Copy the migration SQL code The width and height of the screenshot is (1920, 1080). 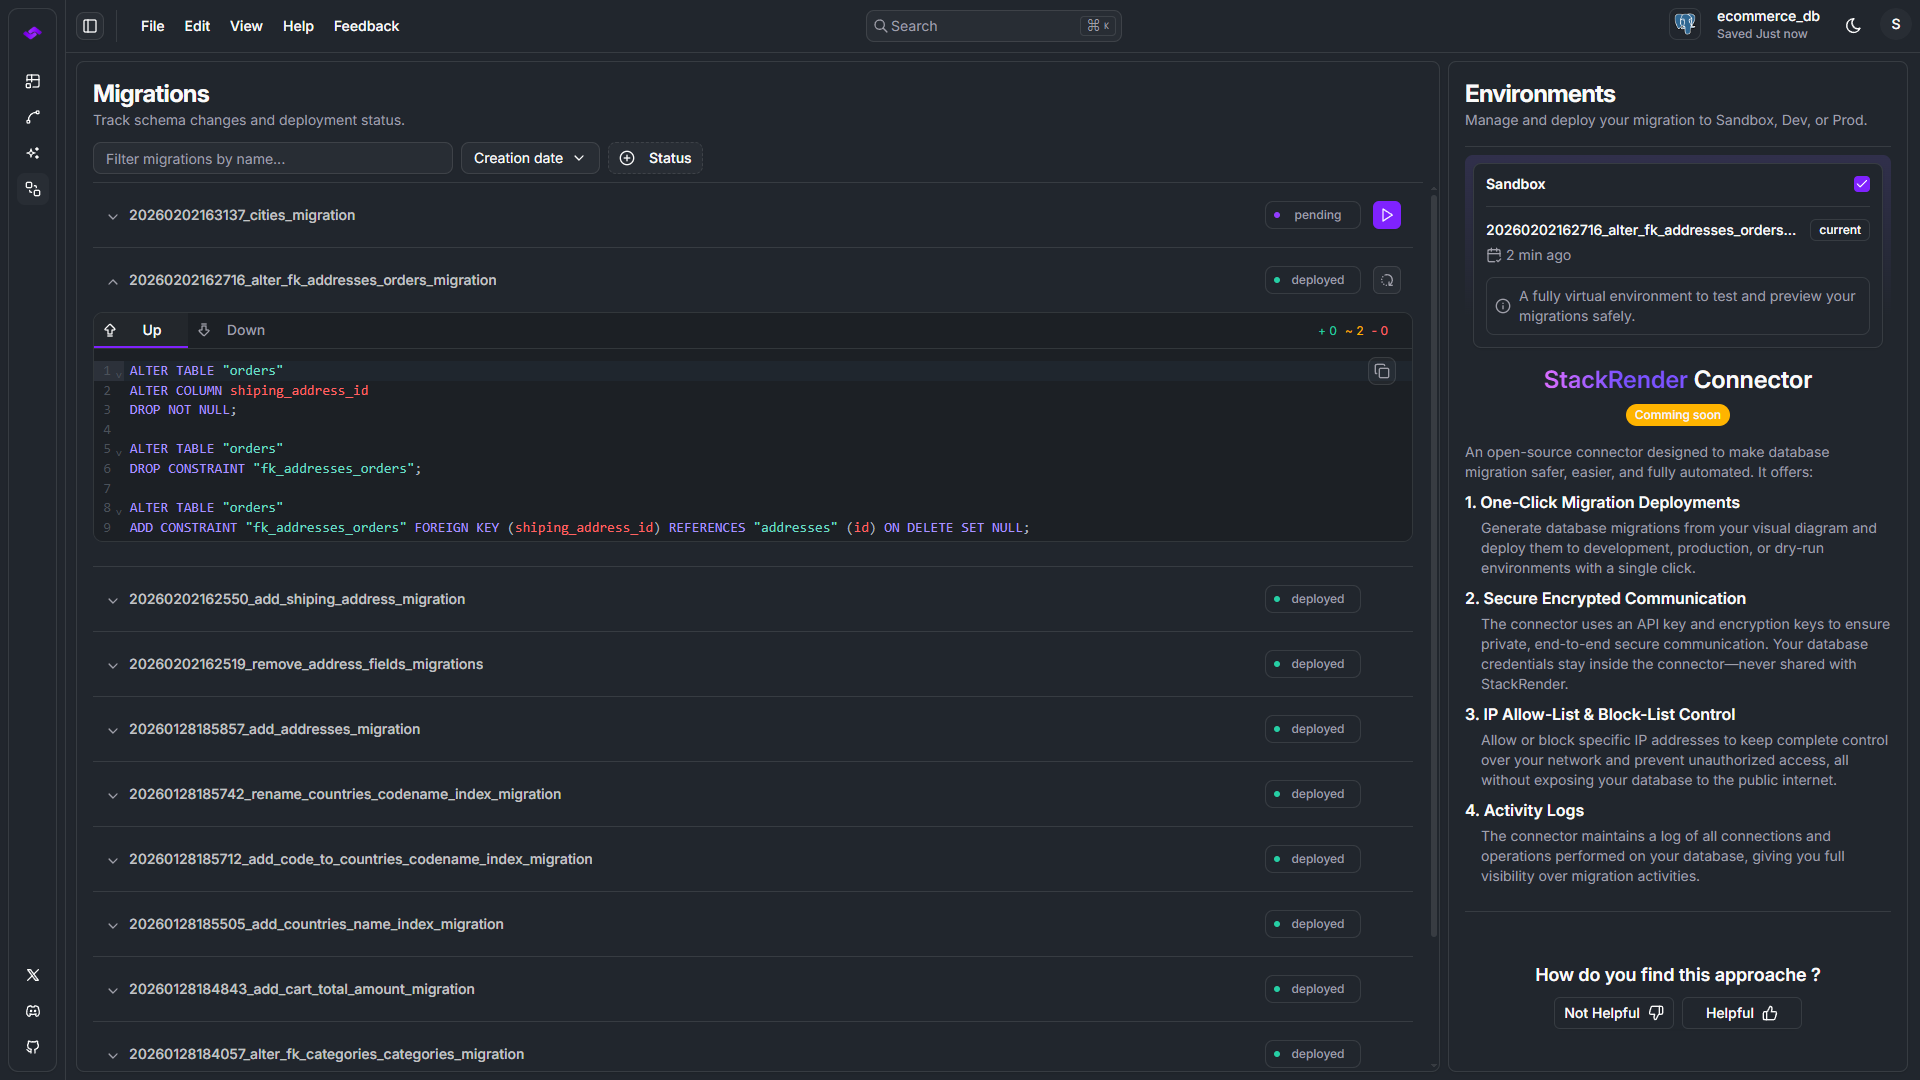[1382, 371]
